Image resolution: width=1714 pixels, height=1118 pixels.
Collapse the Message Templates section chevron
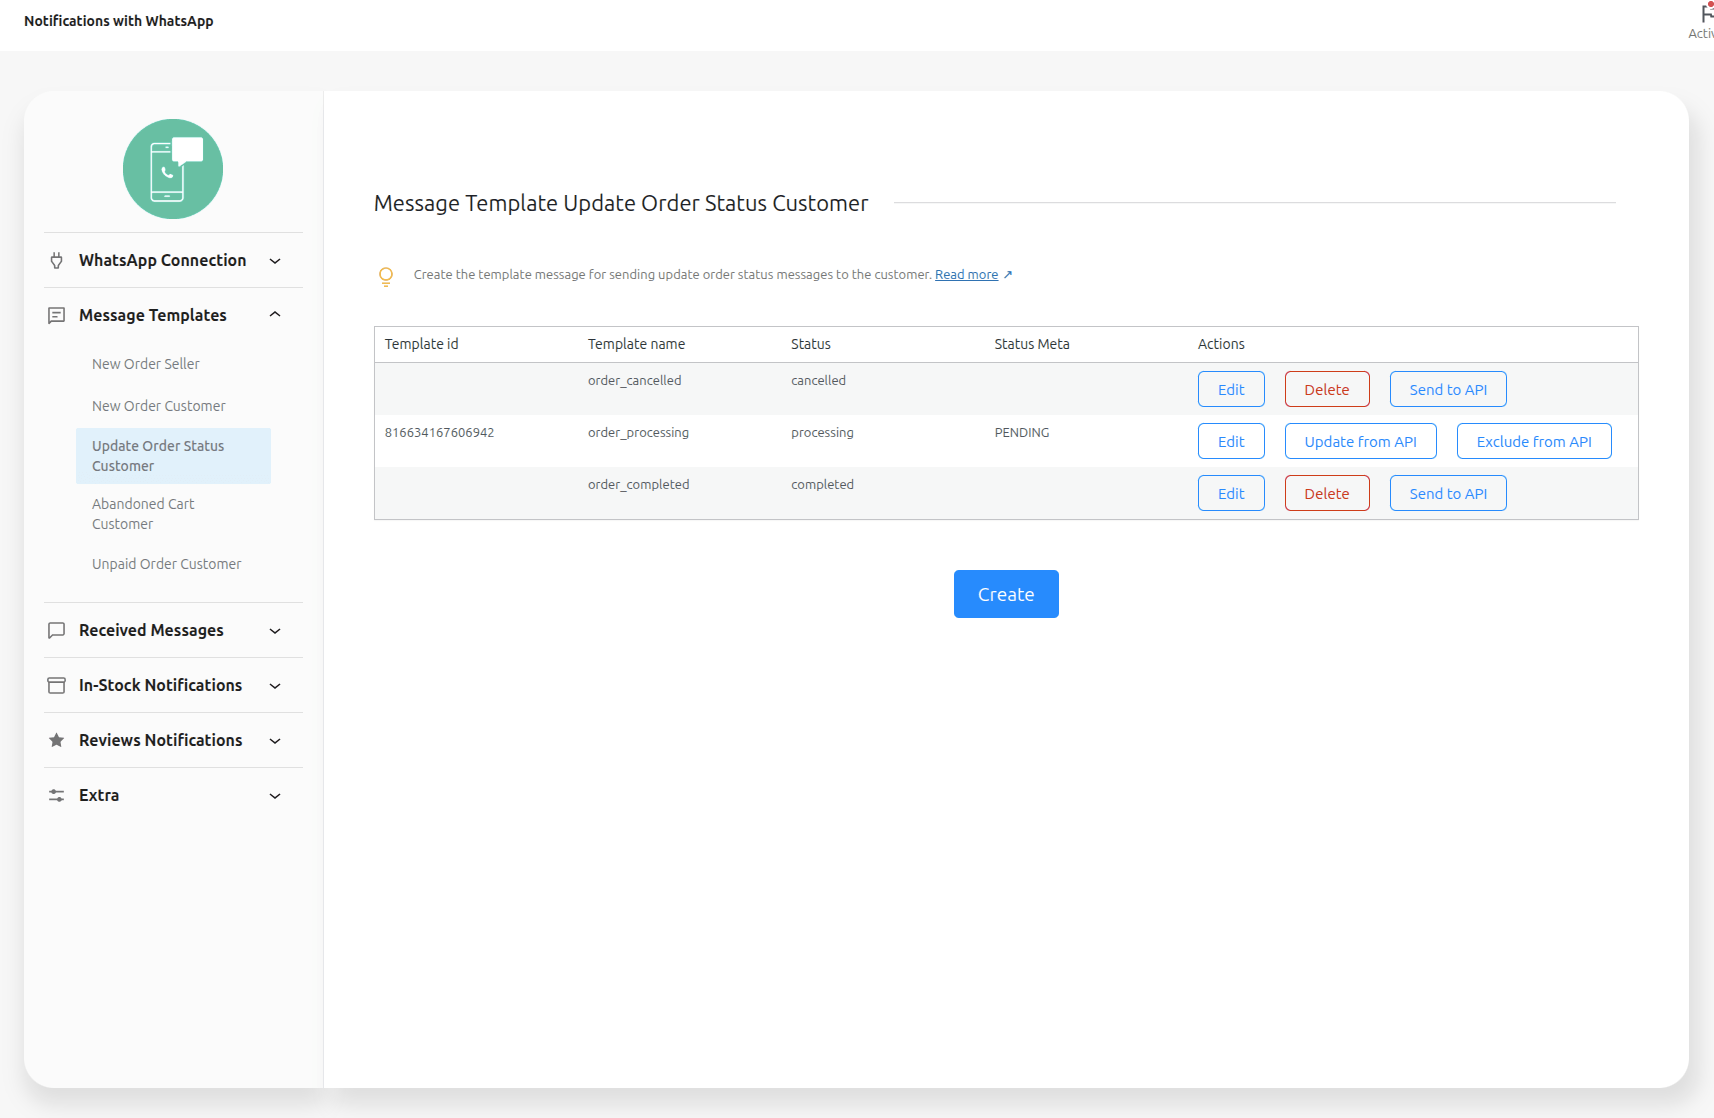[275, 315]
